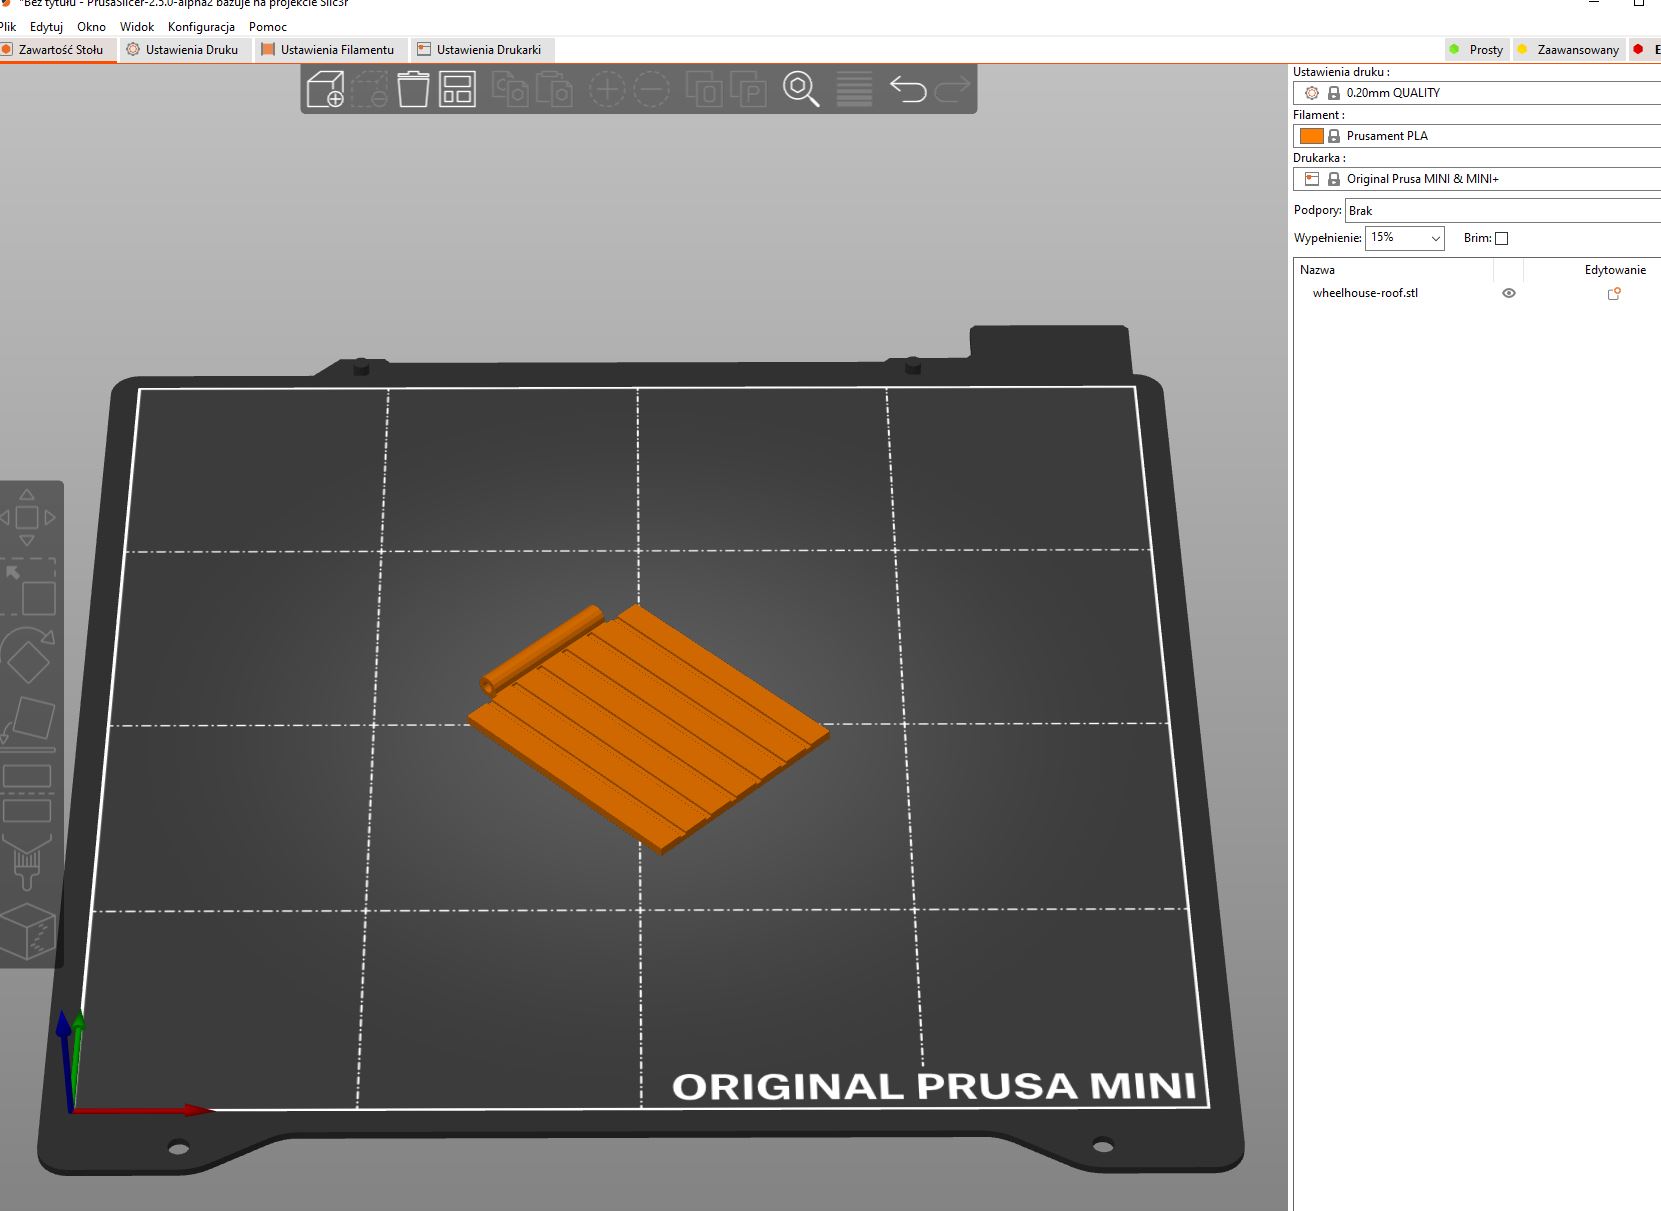
Task: Click the bottom cube icon in left toolbar
Action: (27, 930)
